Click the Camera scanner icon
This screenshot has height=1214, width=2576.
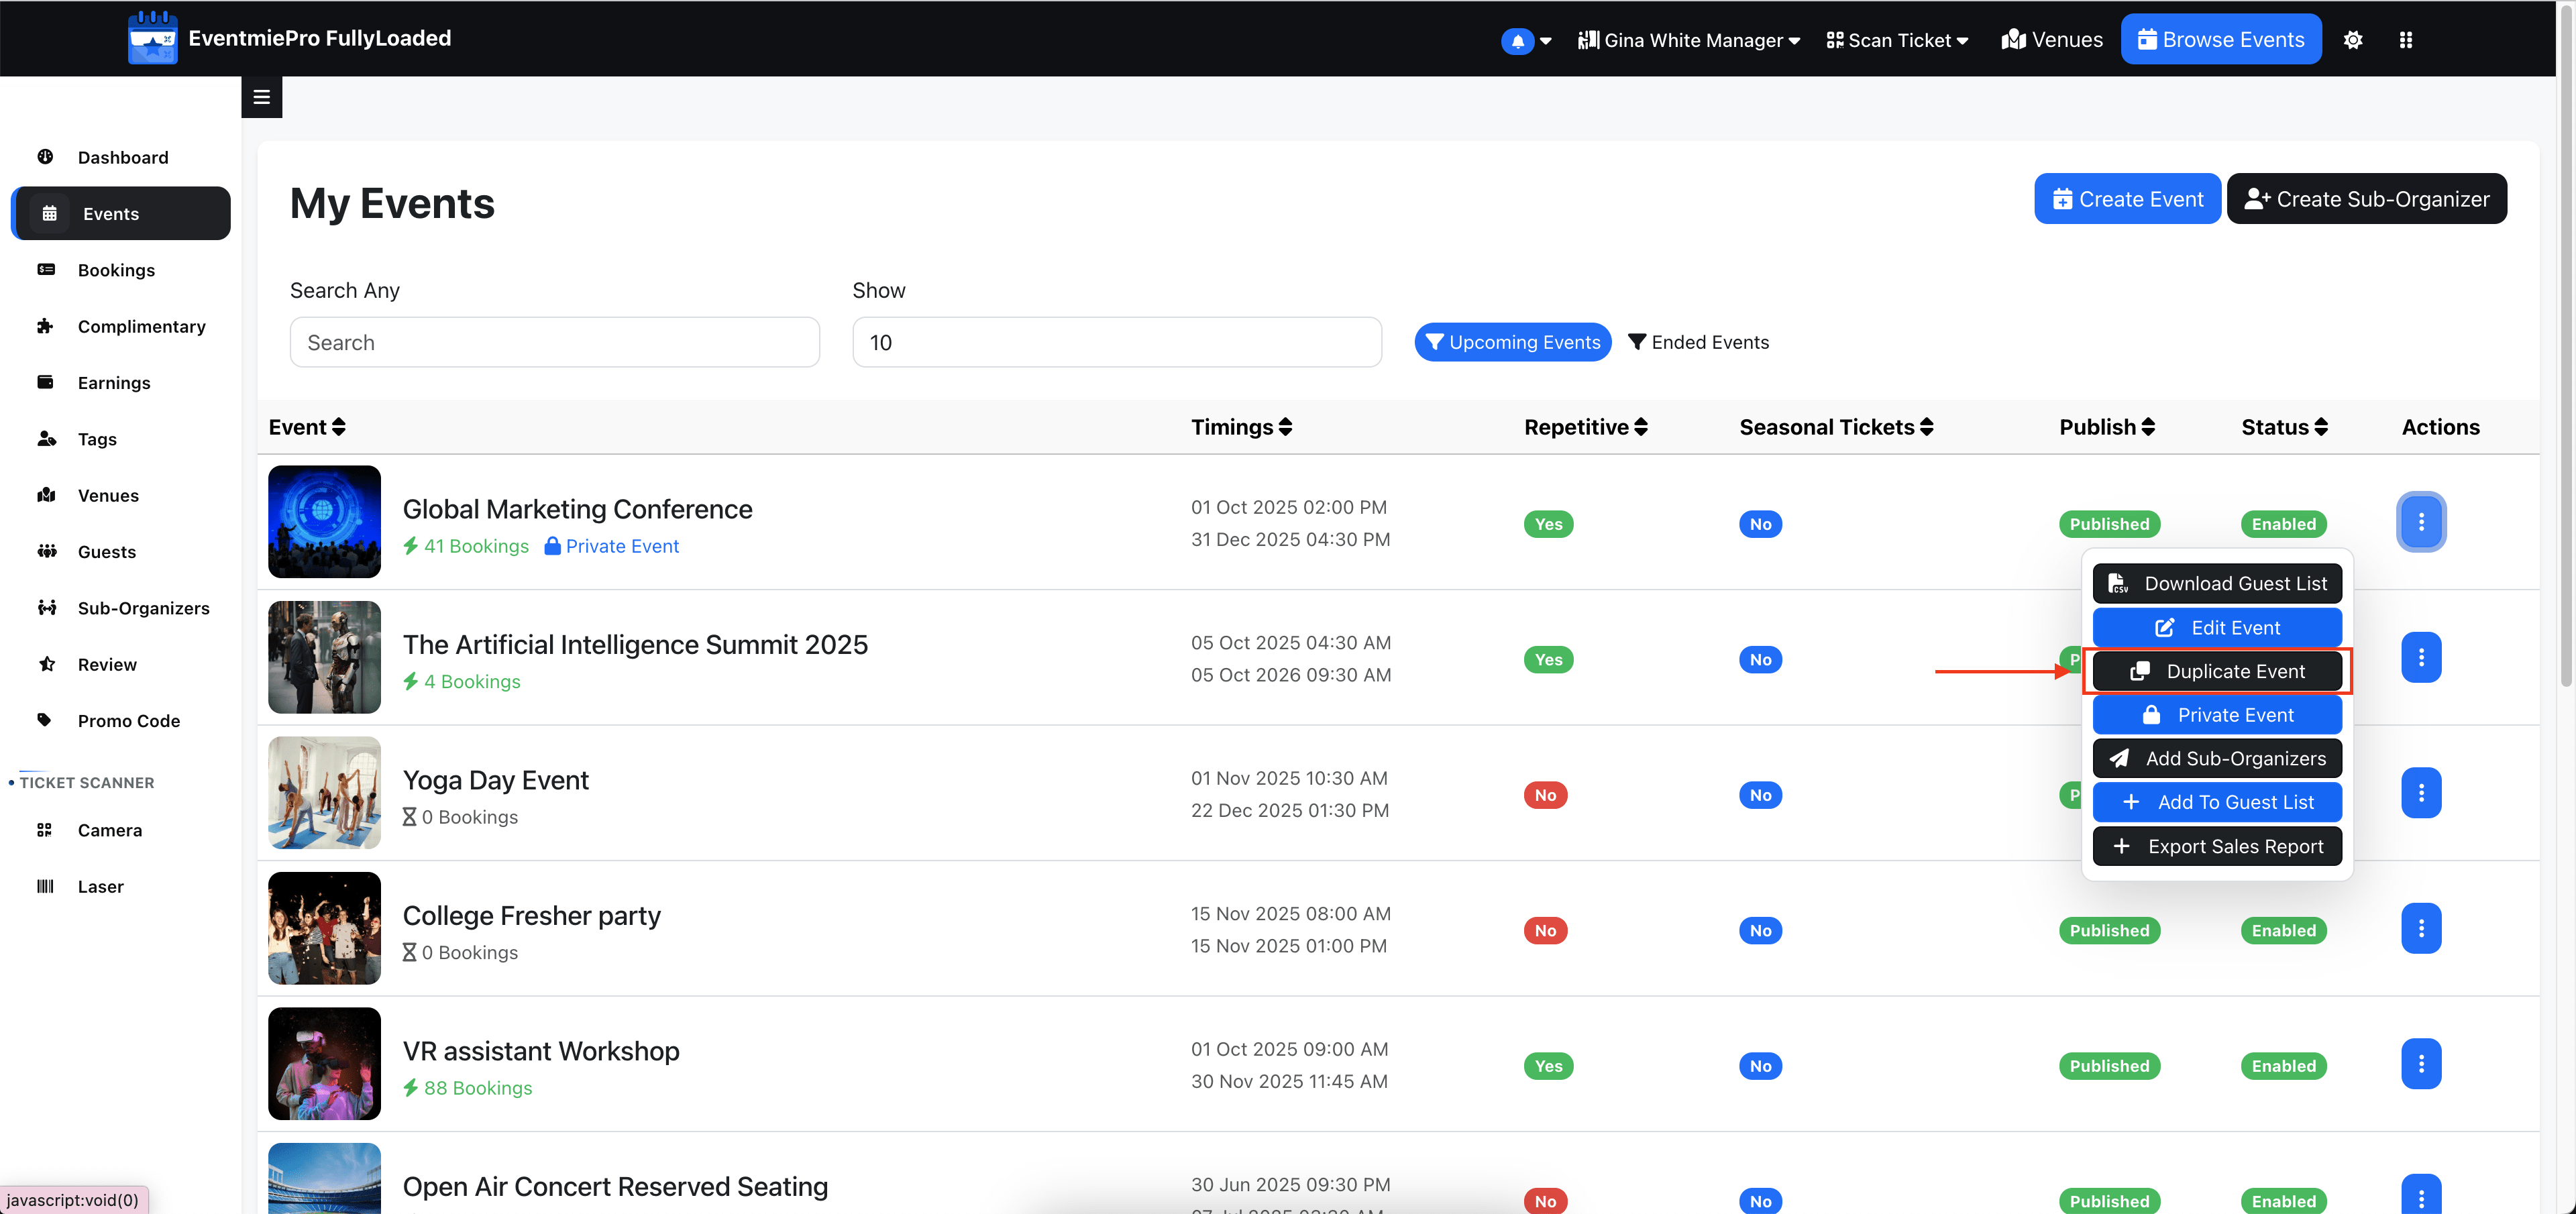click(44, 830)
